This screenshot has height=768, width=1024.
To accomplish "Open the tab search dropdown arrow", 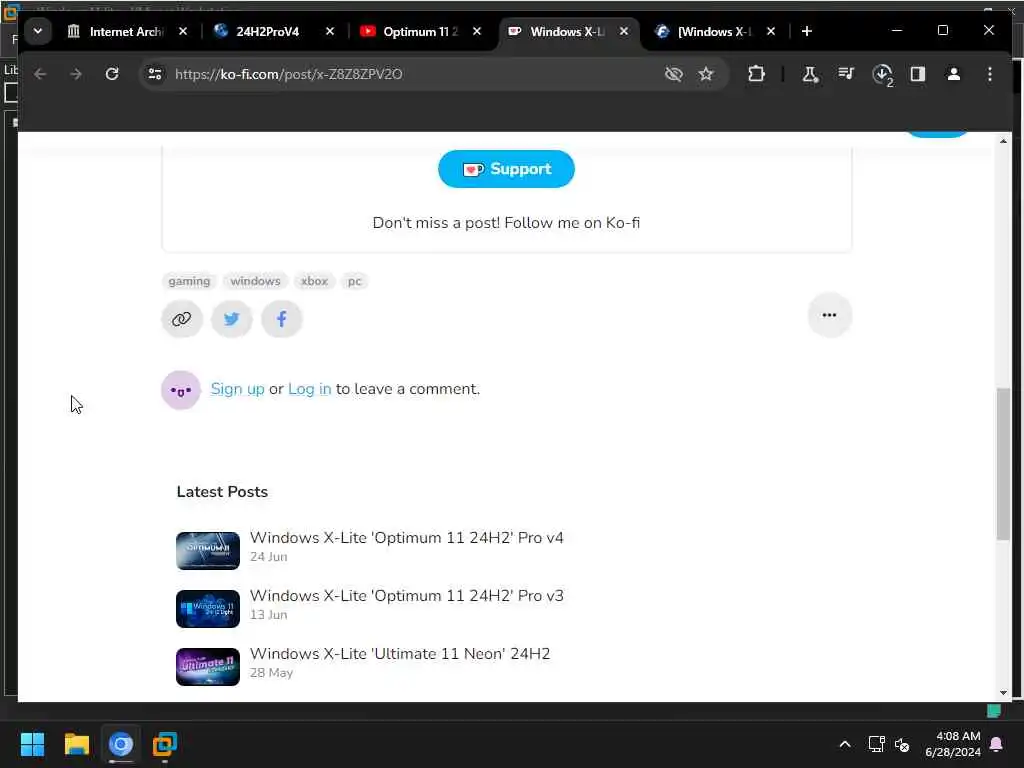I will (x=38, y=31).
